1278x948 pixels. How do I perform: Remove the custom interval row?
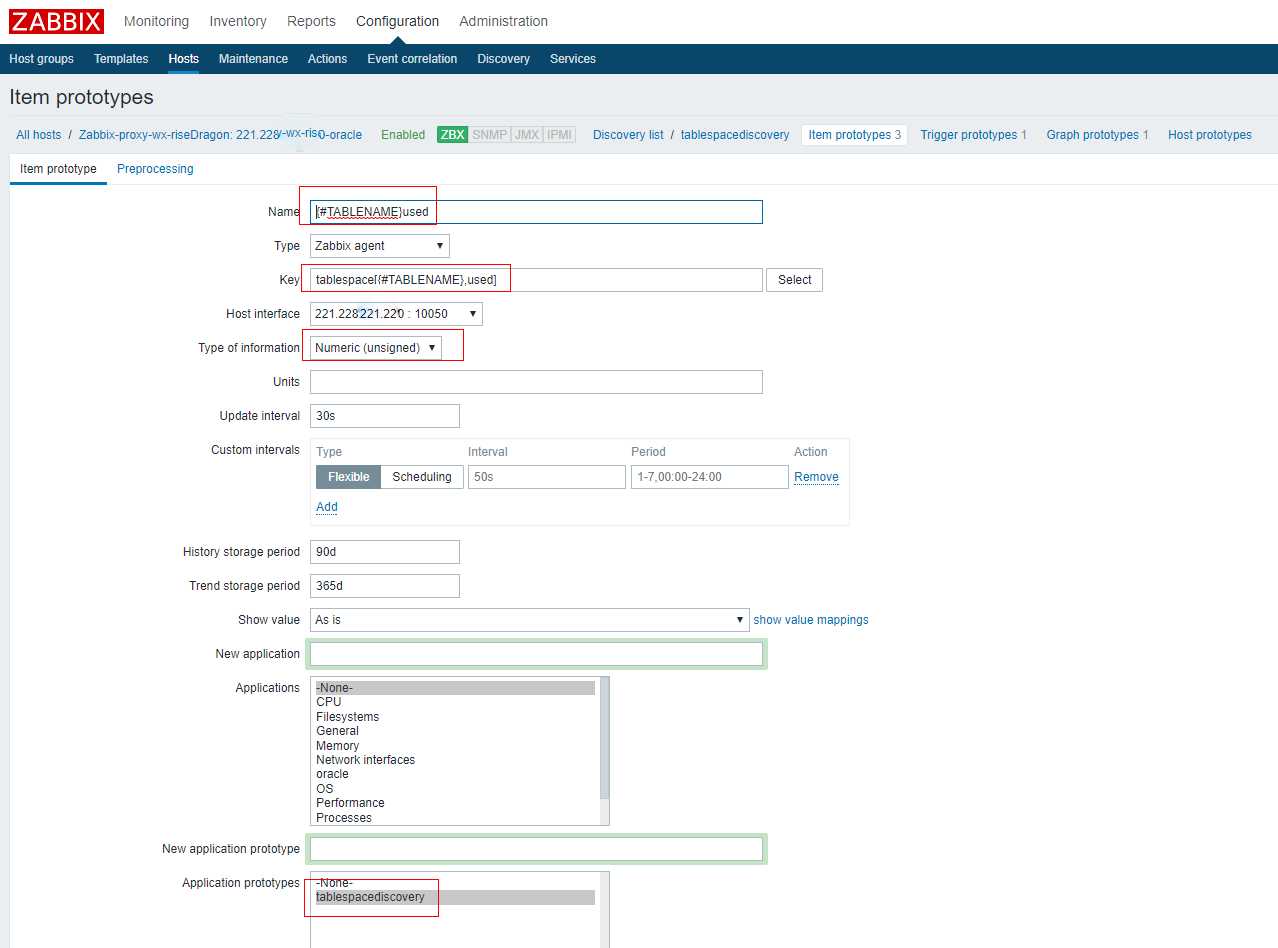(816, 477)
